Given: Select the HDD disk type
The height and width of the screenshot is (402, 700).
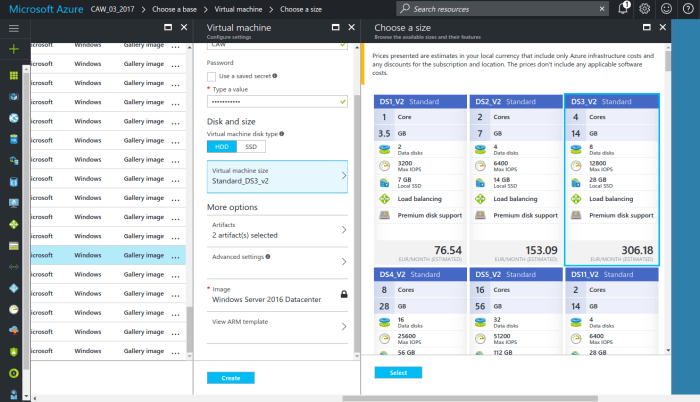Looking at the screenshot, I should click(x=222, y=147).
